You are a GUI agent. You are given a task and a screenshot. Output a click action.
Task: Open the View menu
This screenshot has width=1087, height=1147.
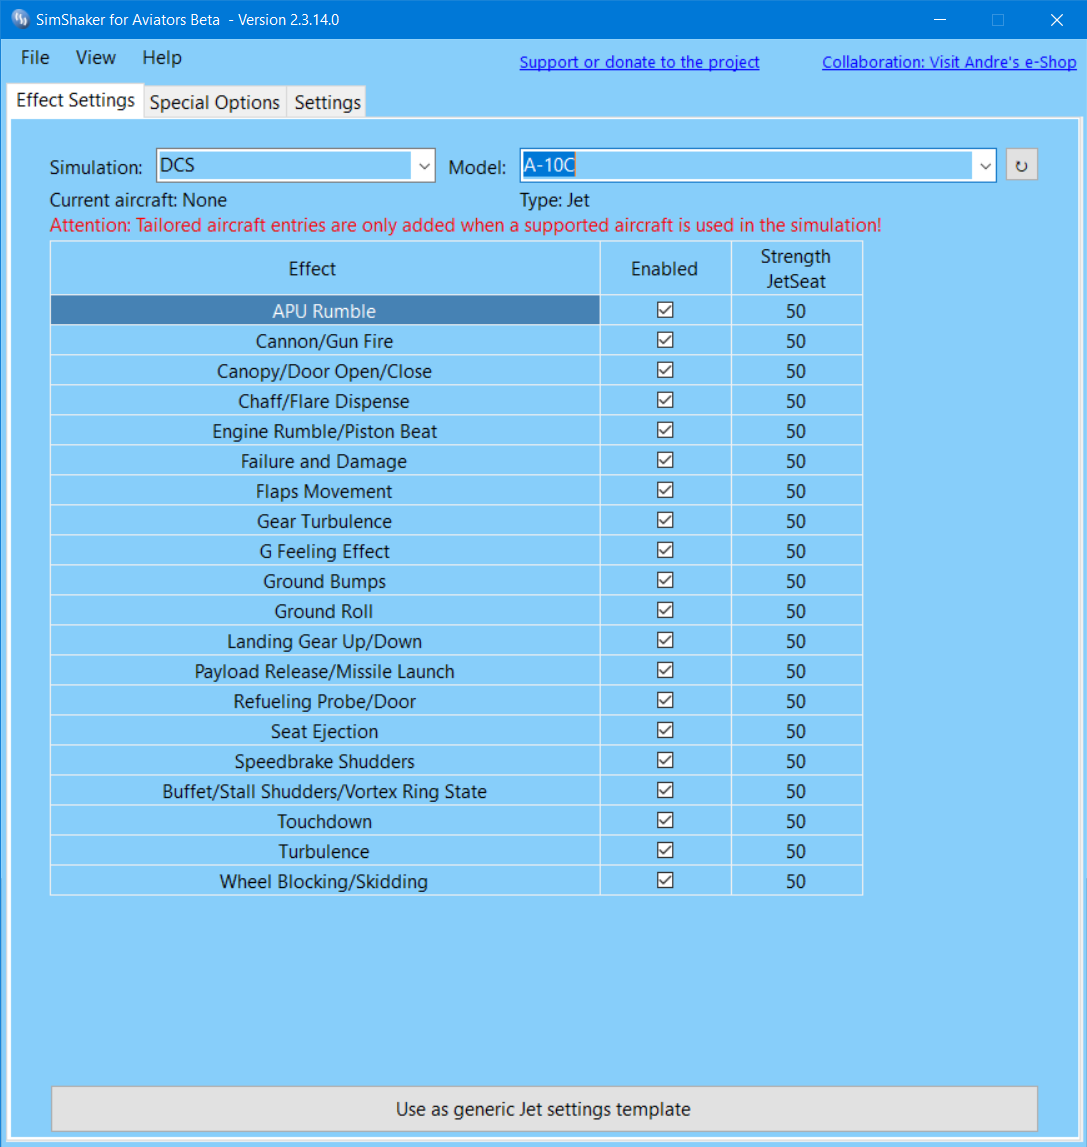point(96,58)
